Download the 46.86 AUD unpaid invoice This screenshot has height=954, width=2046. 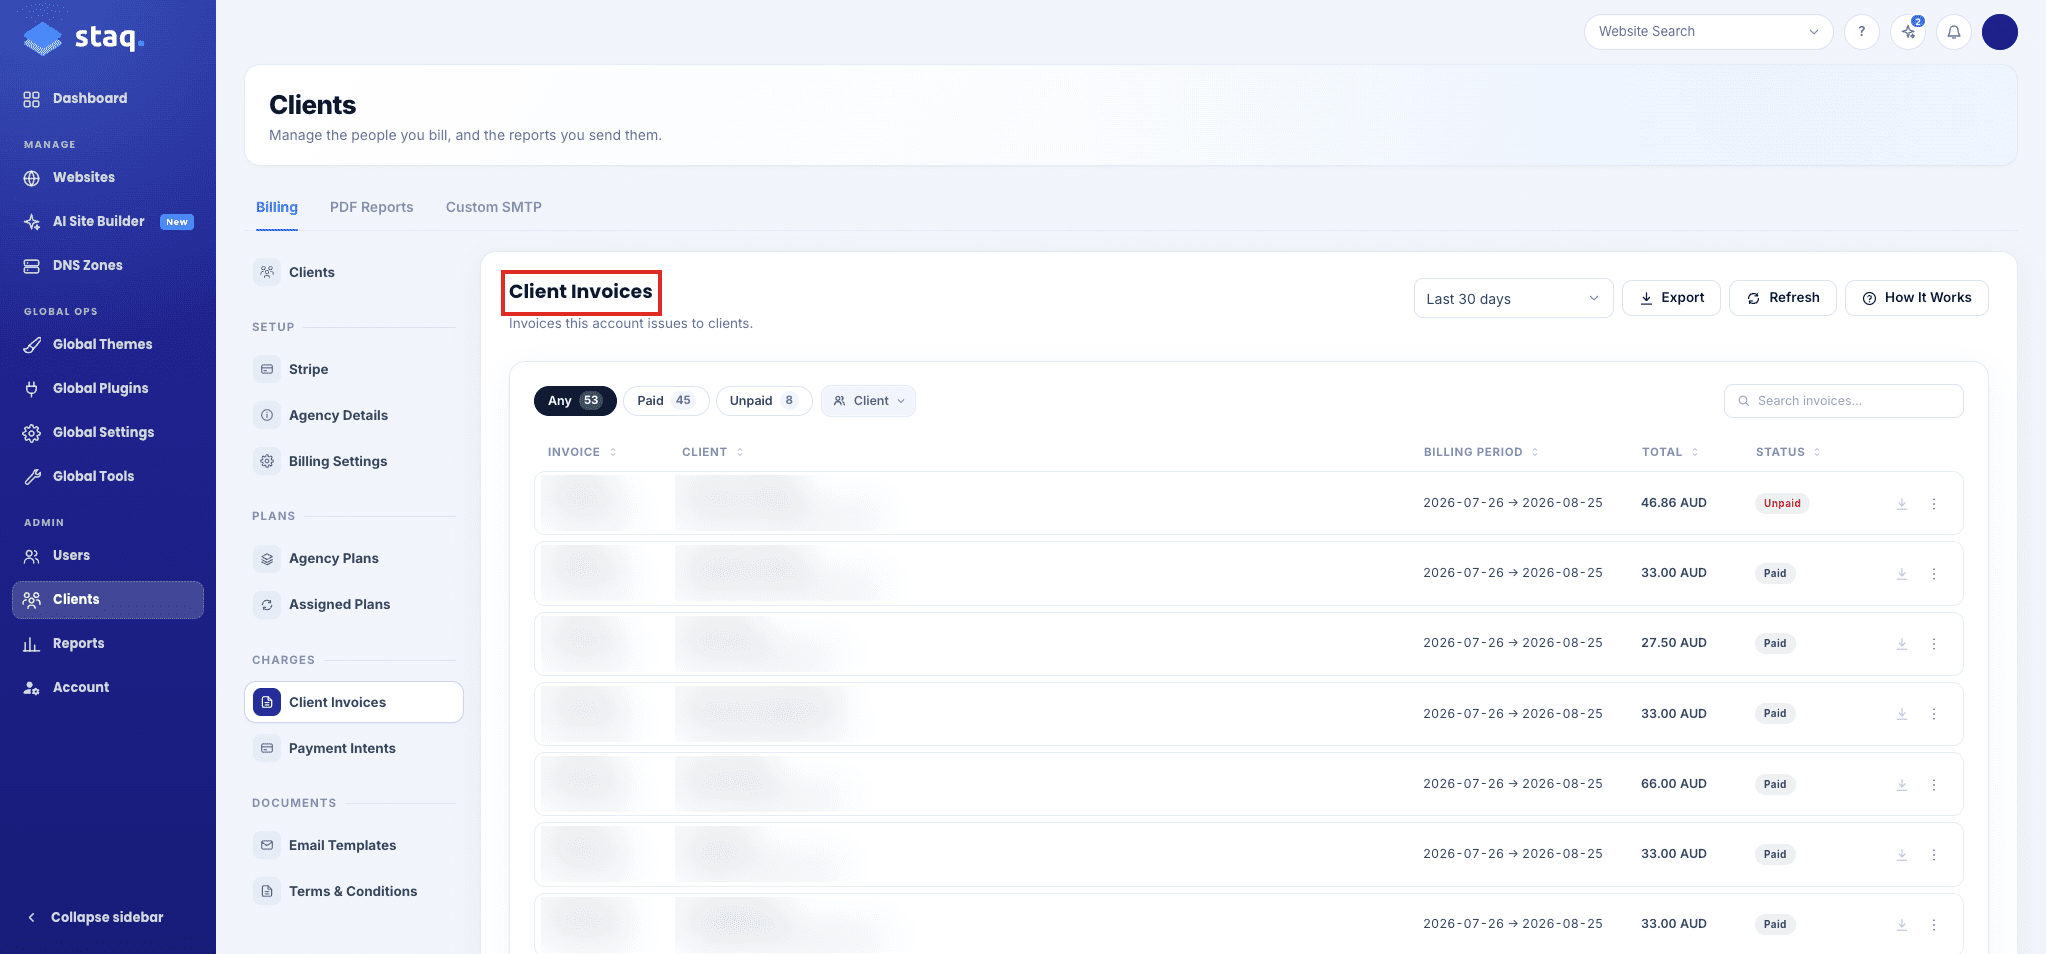point(1902,504)
